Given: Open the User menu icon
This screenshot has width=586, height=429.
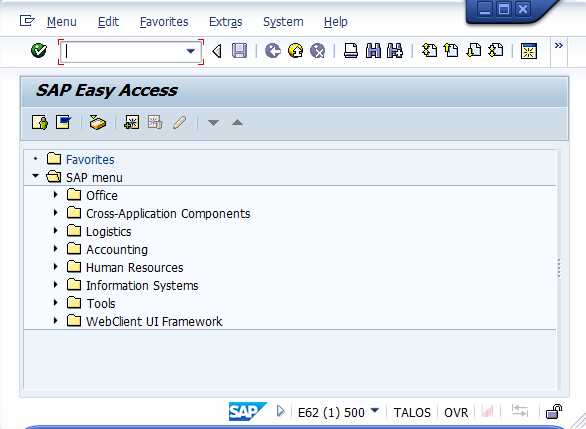Looking at the screenshot, I should tap(40, 122).
